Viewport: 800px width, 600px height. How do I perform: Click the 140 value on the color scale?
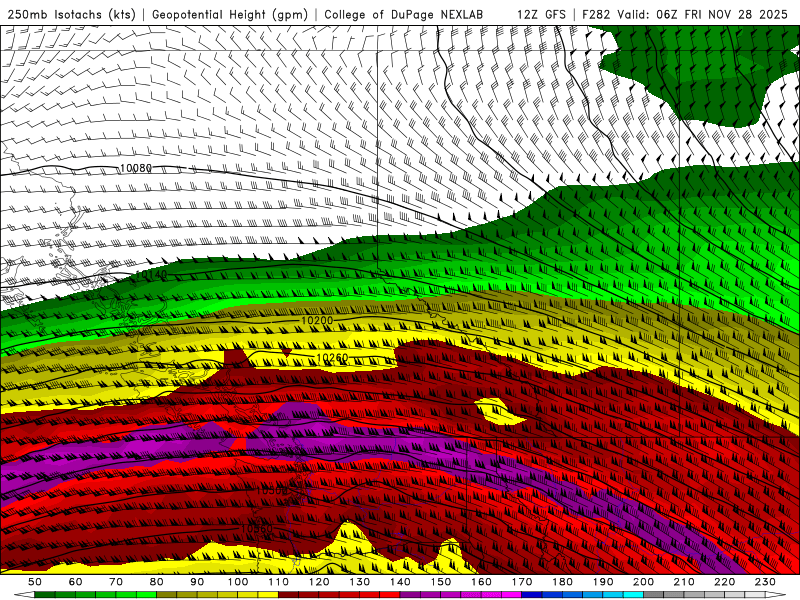pyautogui.click(x=401, y=582)
